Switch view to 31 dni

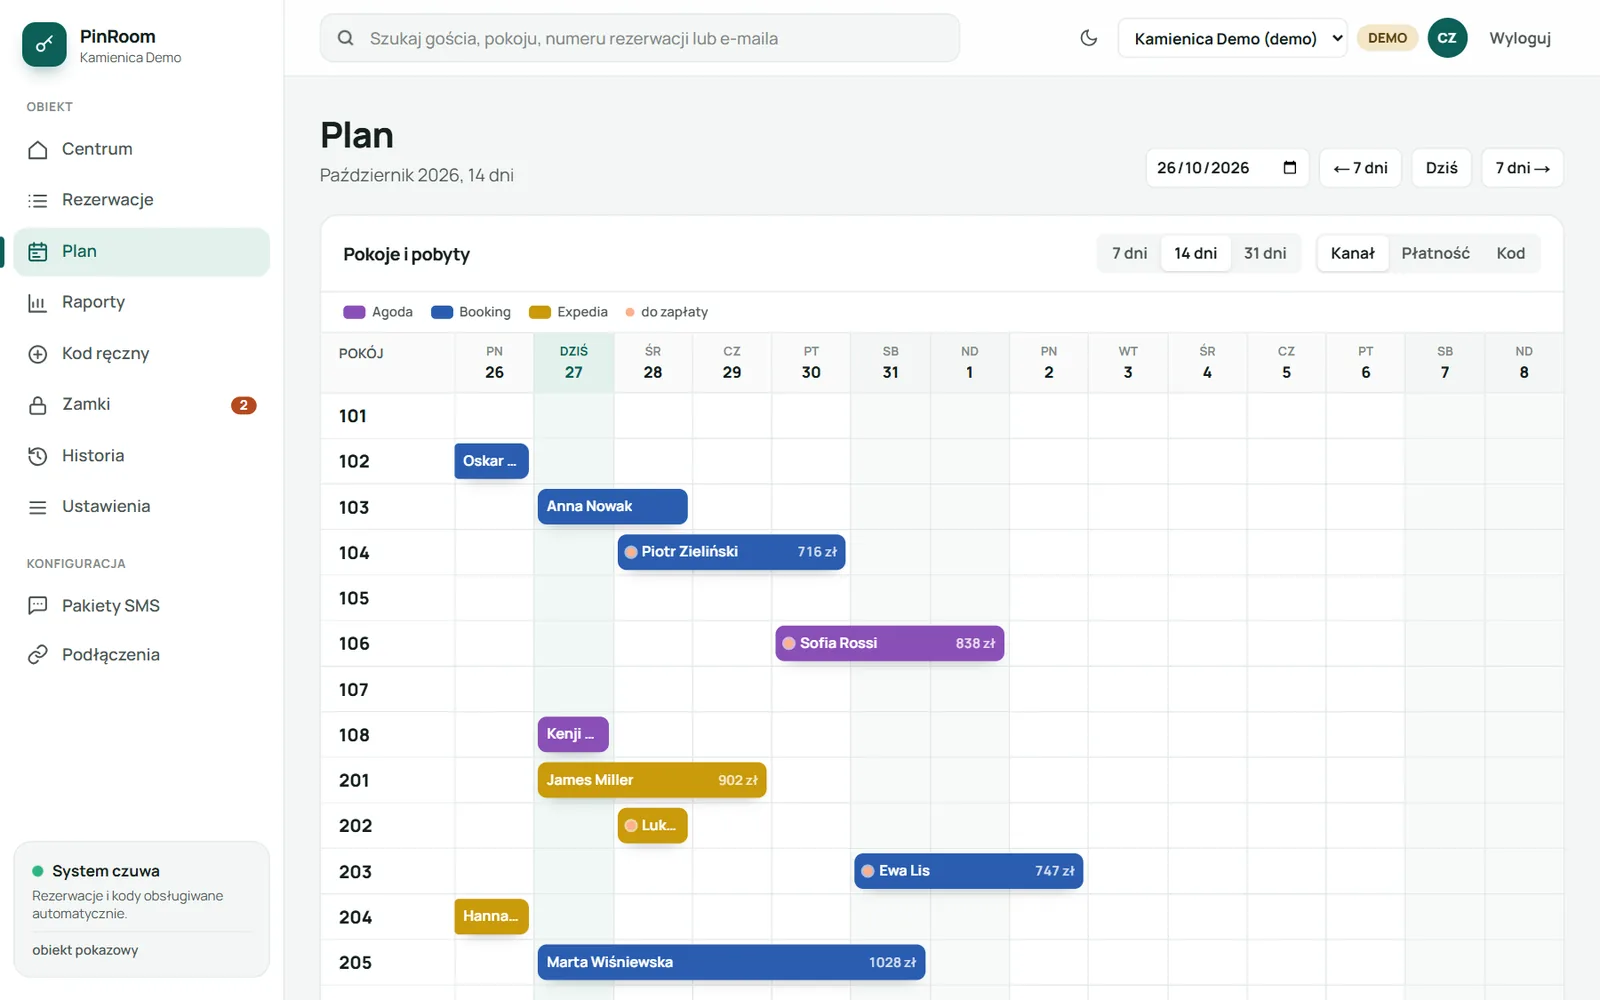coord(1265,253)
